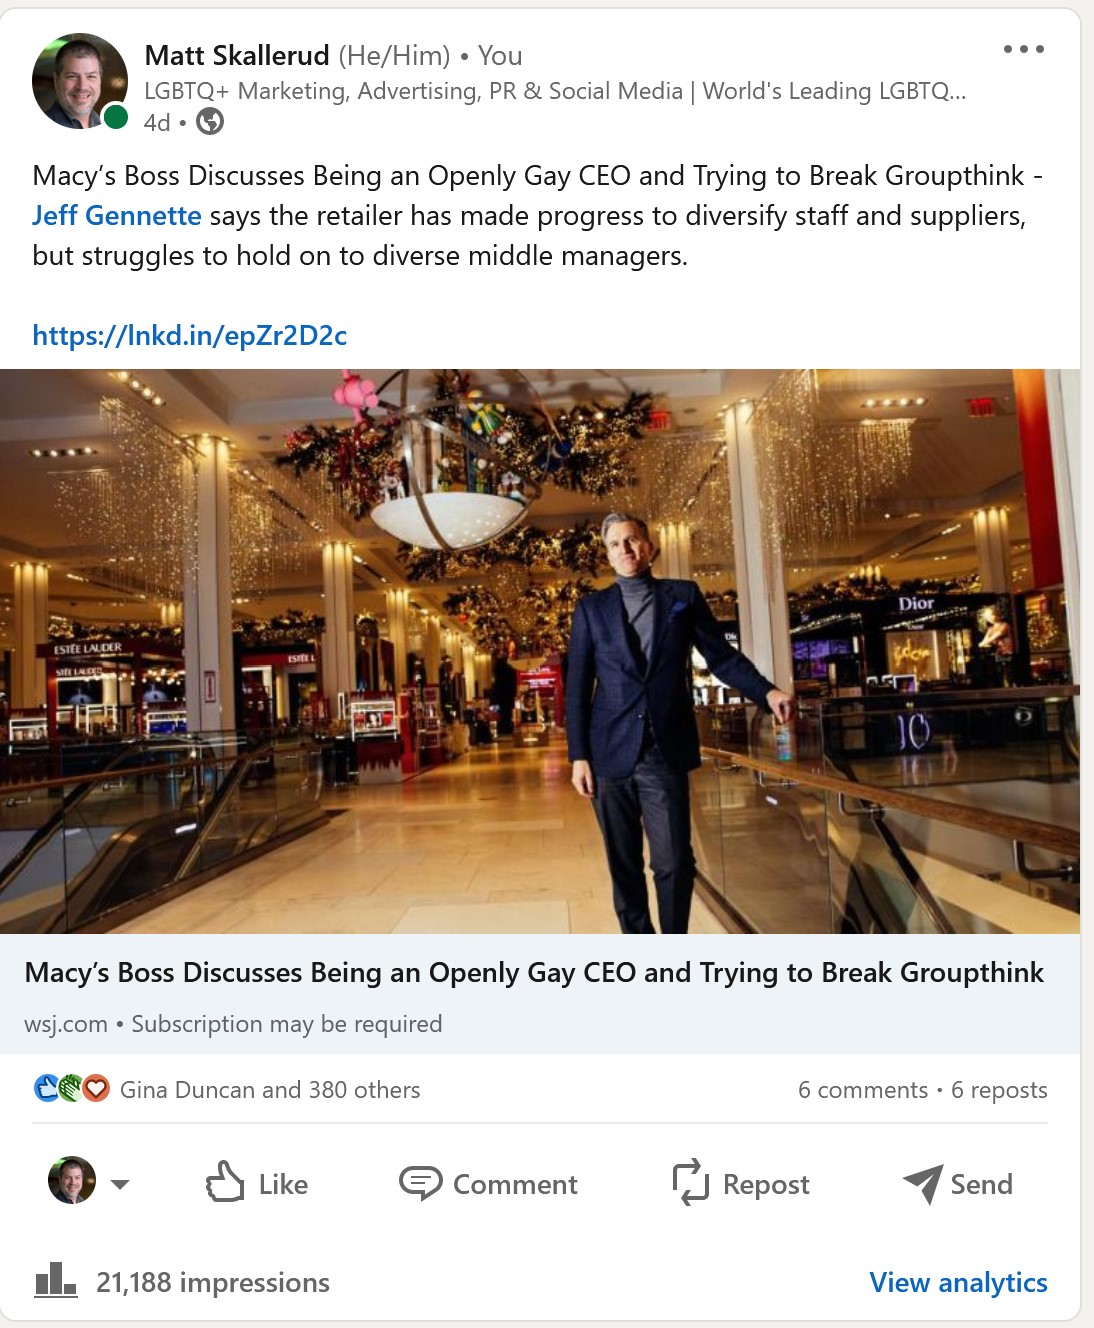Click the Send paper plane icon
The image size is (1094, 1328).
coord(922,1184)
